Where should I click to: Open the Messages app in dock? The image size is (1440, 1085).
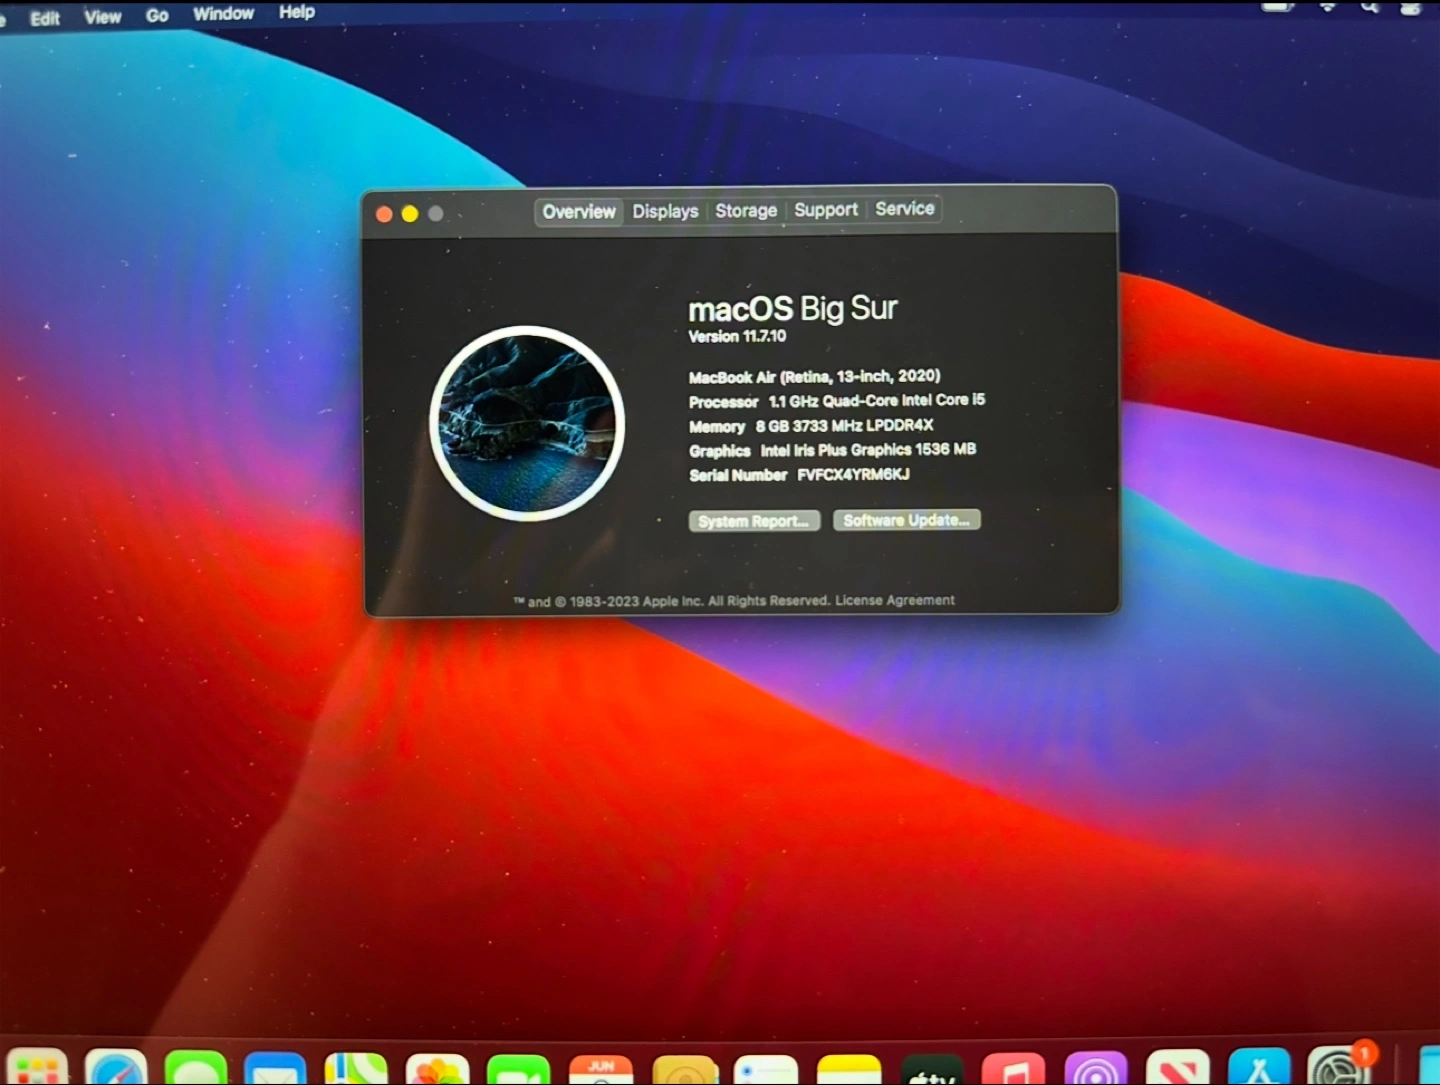click(196, 1070)
